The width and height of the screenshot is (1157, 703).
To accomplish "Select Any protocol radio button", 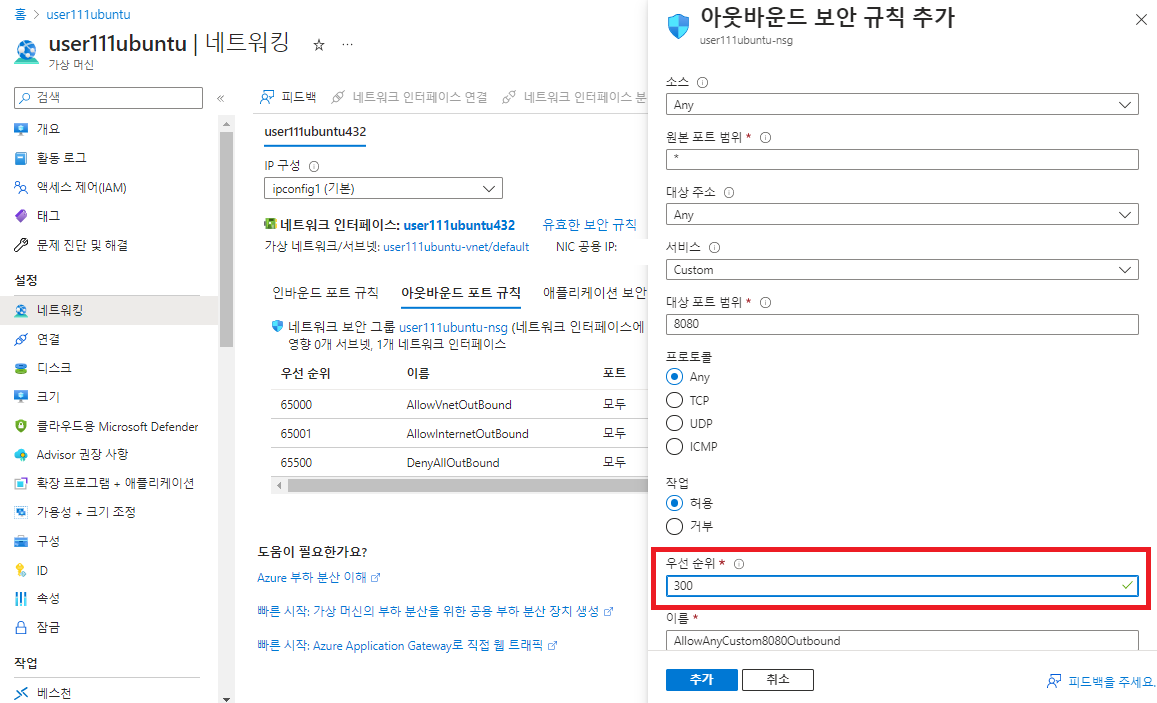I will coord(674,377).
